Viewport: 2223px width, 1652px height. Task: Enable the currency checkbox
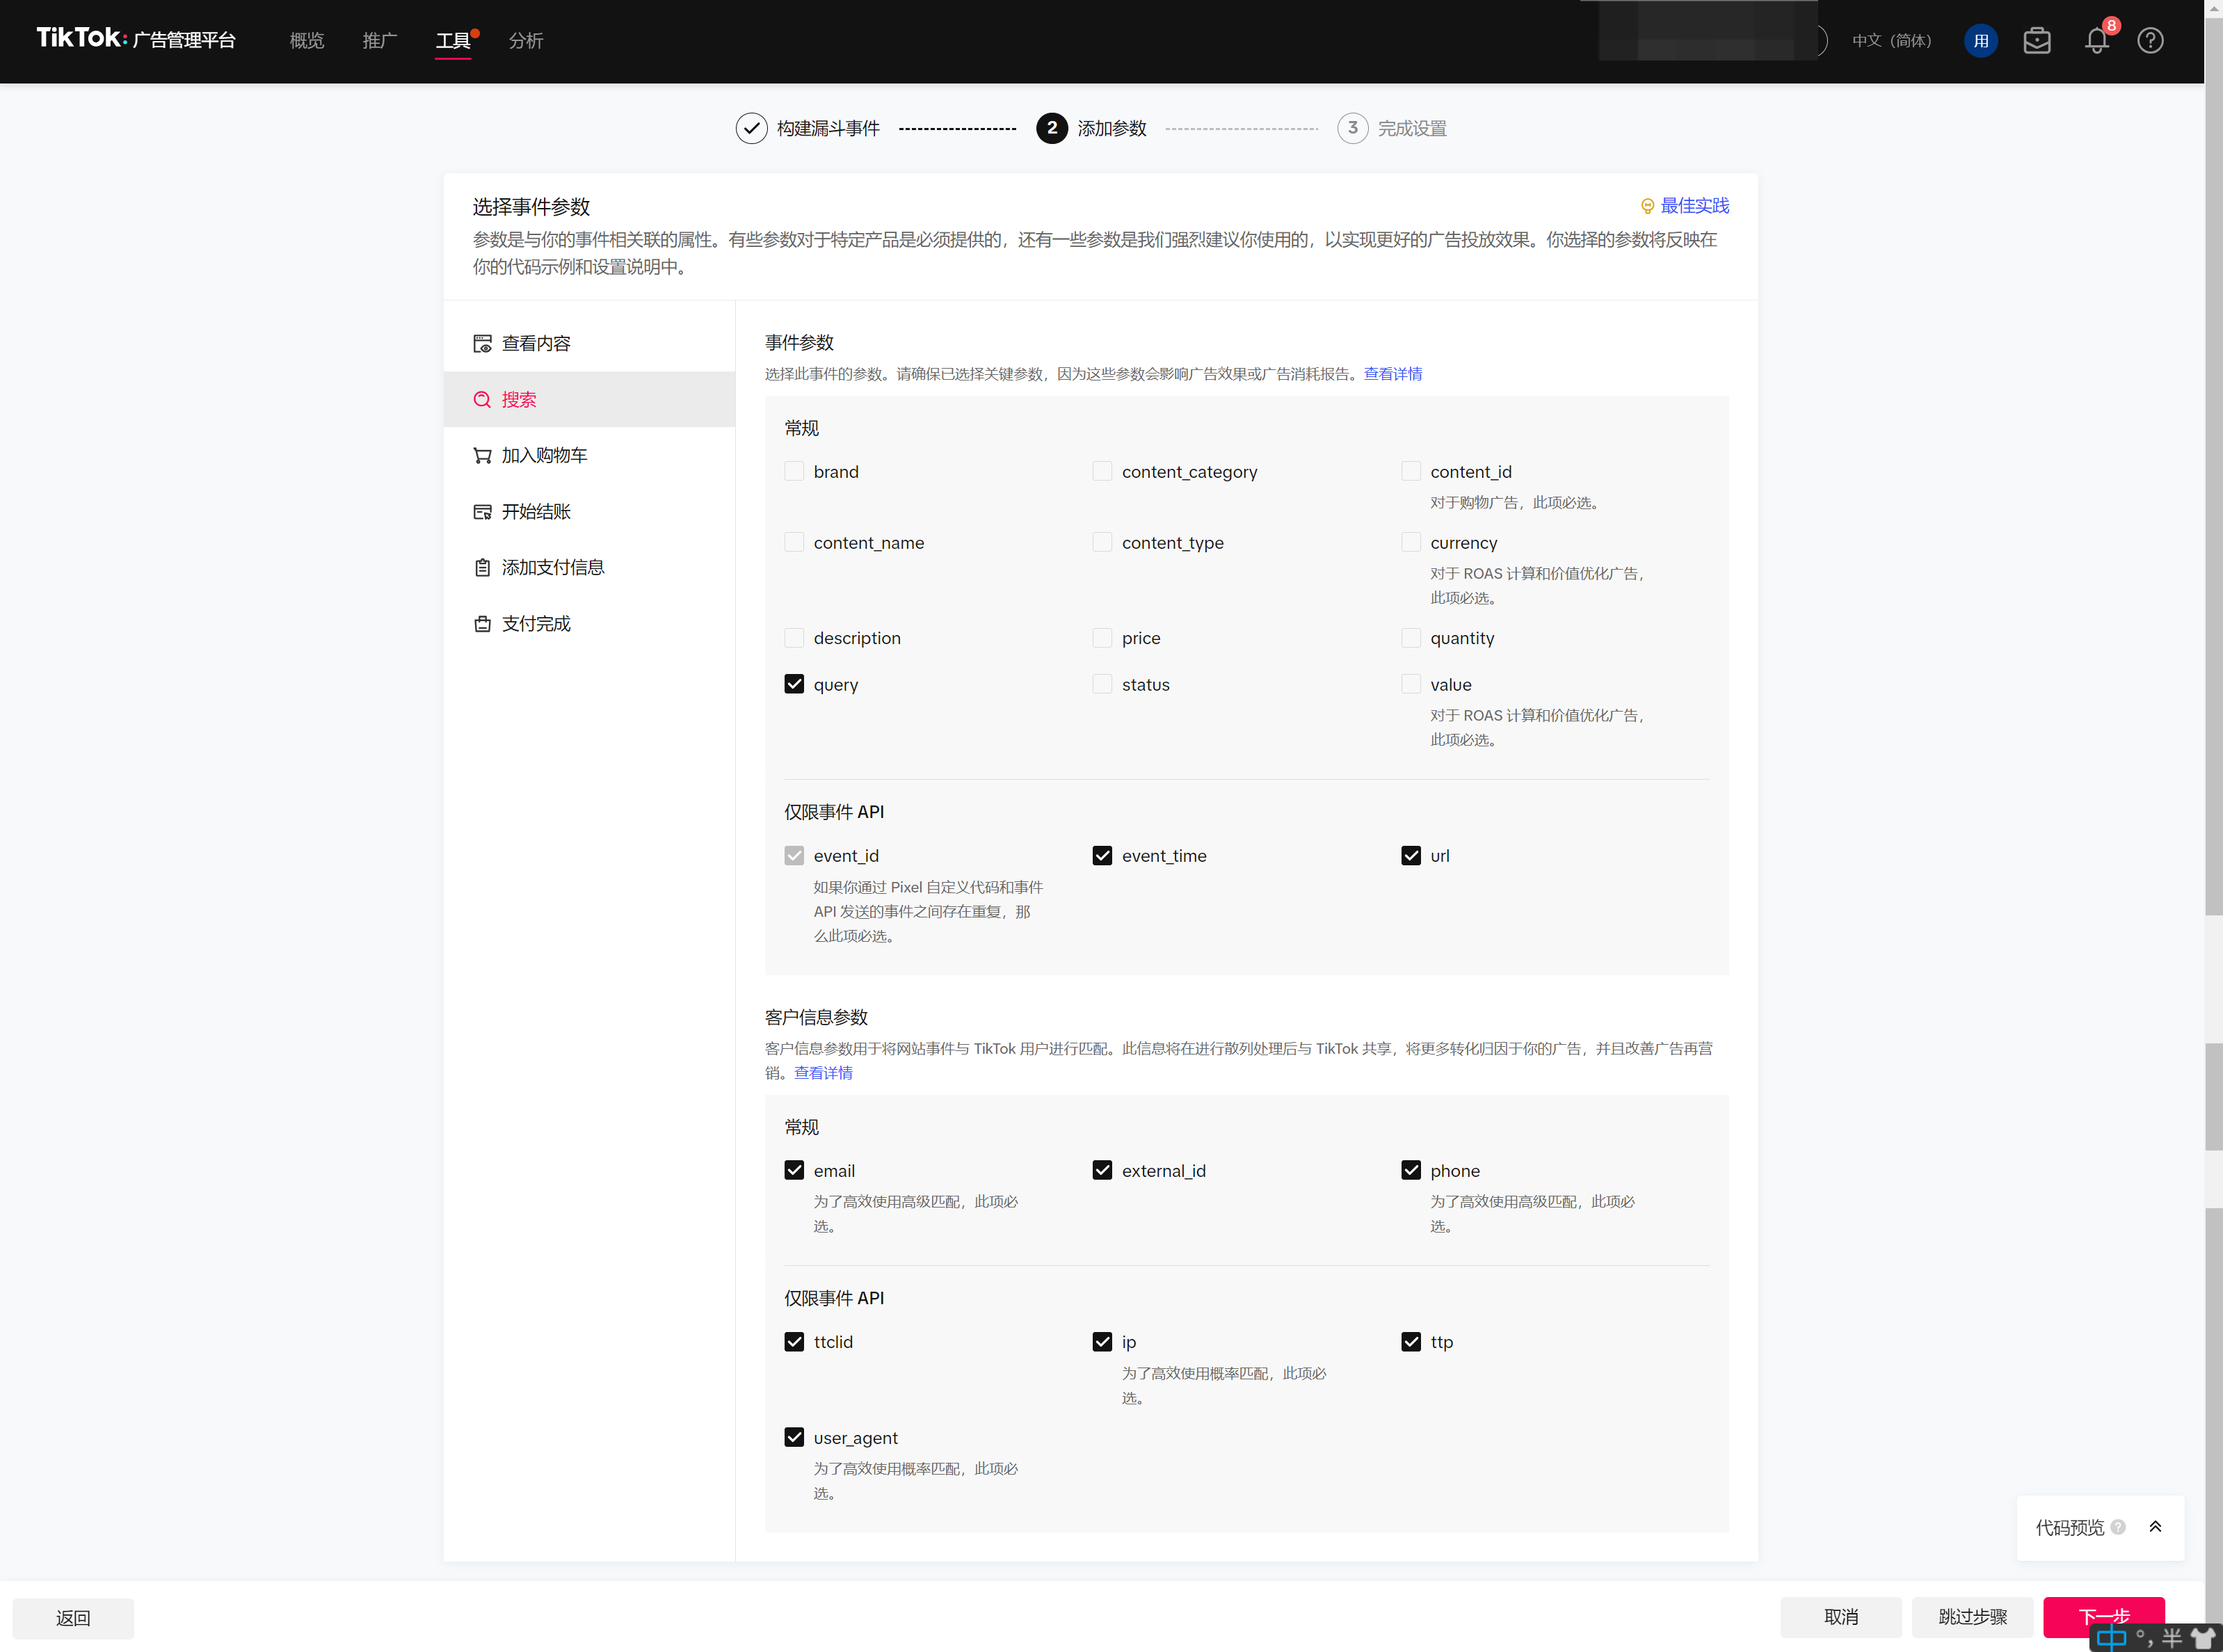click(1411, 542)
